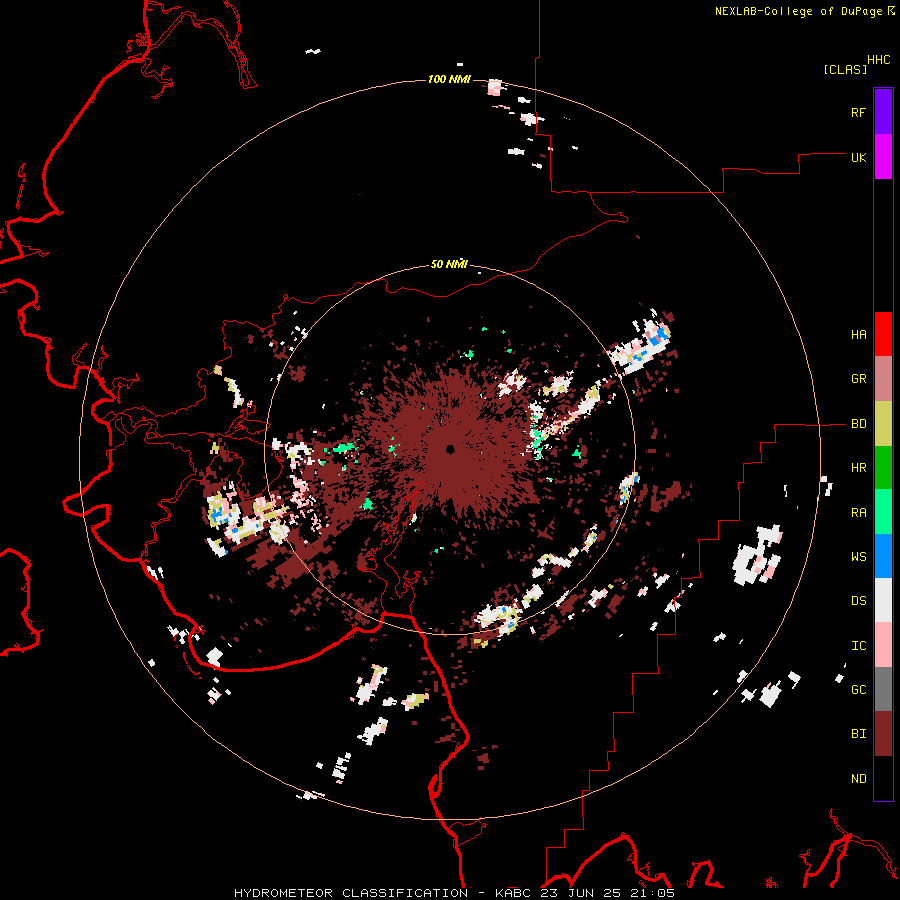The image size is (900, 900).
Task: Click the HHC product label
Action: pyautogui.click(x=878, y=60)
